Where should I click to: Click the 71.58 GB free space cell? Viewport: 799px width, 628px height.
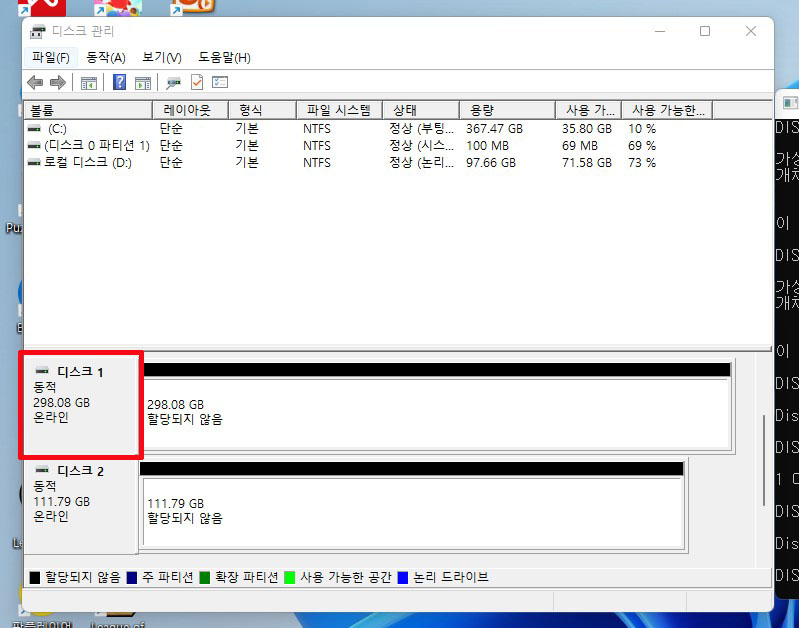pos(587,163)
